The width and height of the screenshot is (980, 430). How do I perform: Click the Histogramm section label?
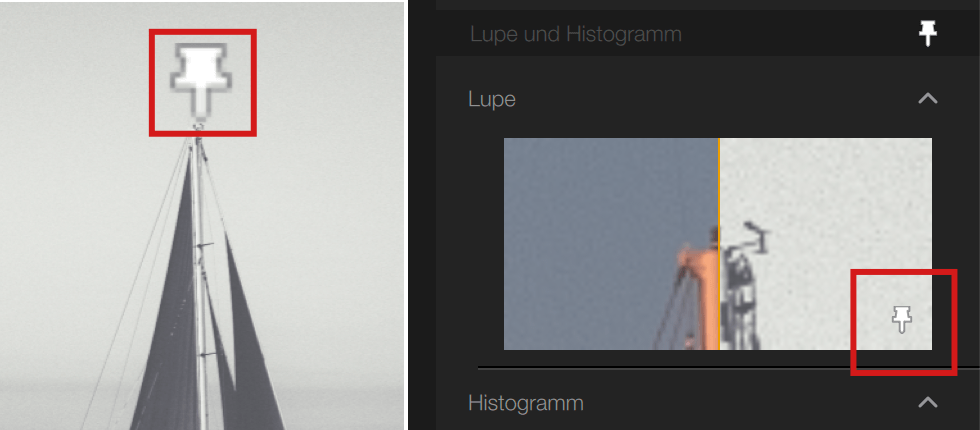click(526, 403)
